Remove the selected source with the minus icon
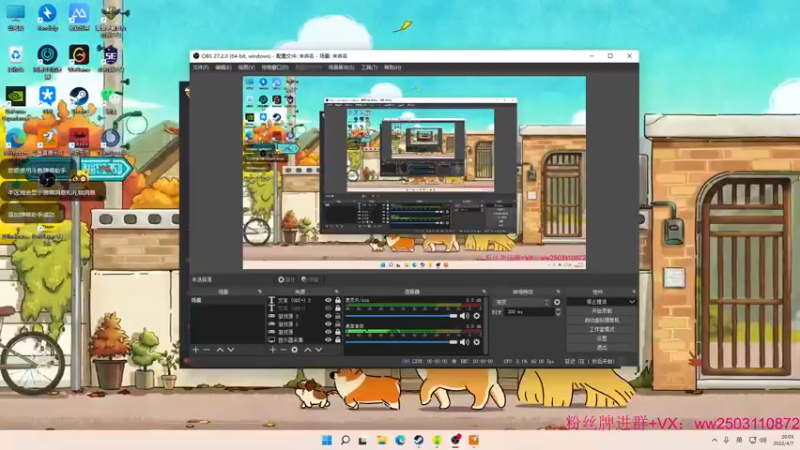Image resolution: width=800 pixels, height=450 pixels. coord(283,349)
